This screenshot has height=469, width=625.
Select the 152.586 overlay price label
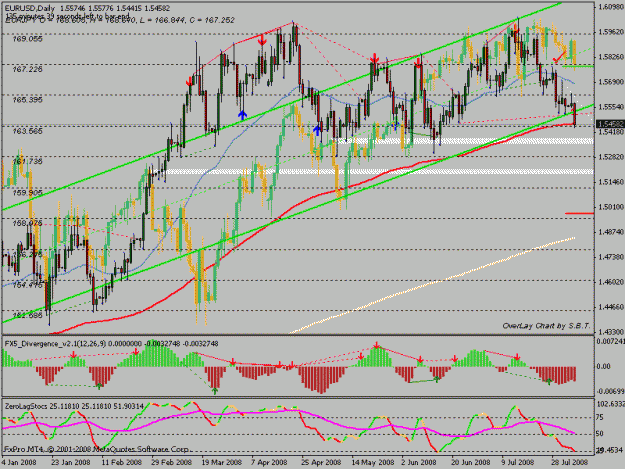click(28, 316)
